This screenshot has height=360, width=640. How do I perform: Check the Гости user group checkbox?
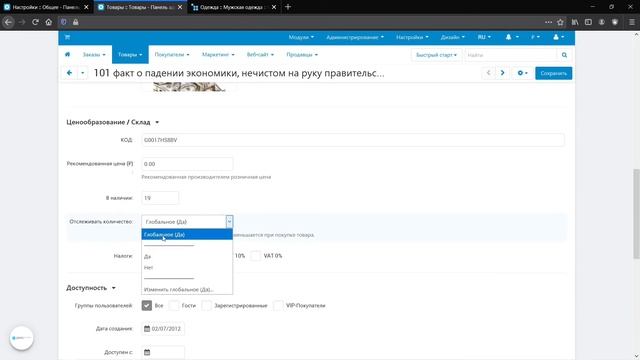click(x=174, y=305)
